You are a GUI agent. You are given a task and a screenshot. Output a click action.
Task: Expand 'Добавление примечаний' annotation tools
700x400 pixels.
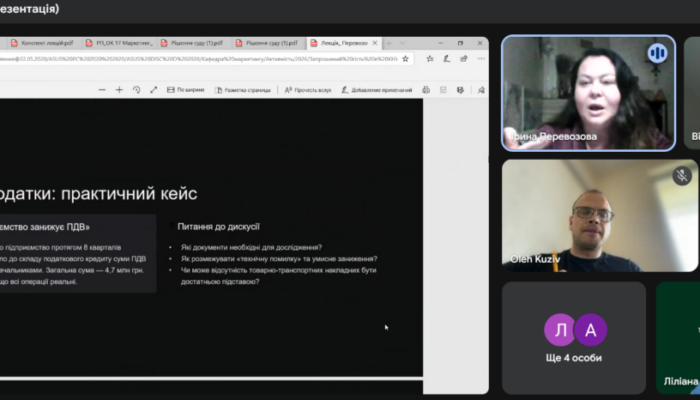point(376,90)
